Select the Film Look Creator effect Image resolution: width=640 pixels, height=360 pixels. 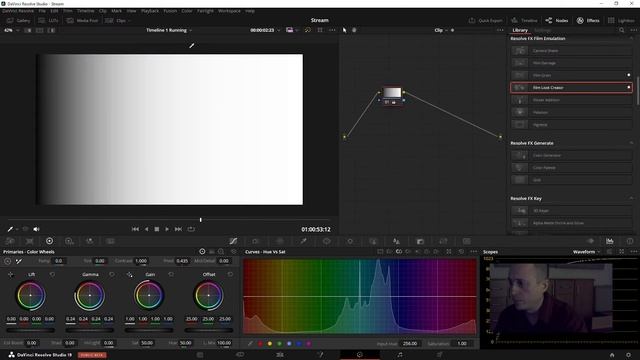571,87
